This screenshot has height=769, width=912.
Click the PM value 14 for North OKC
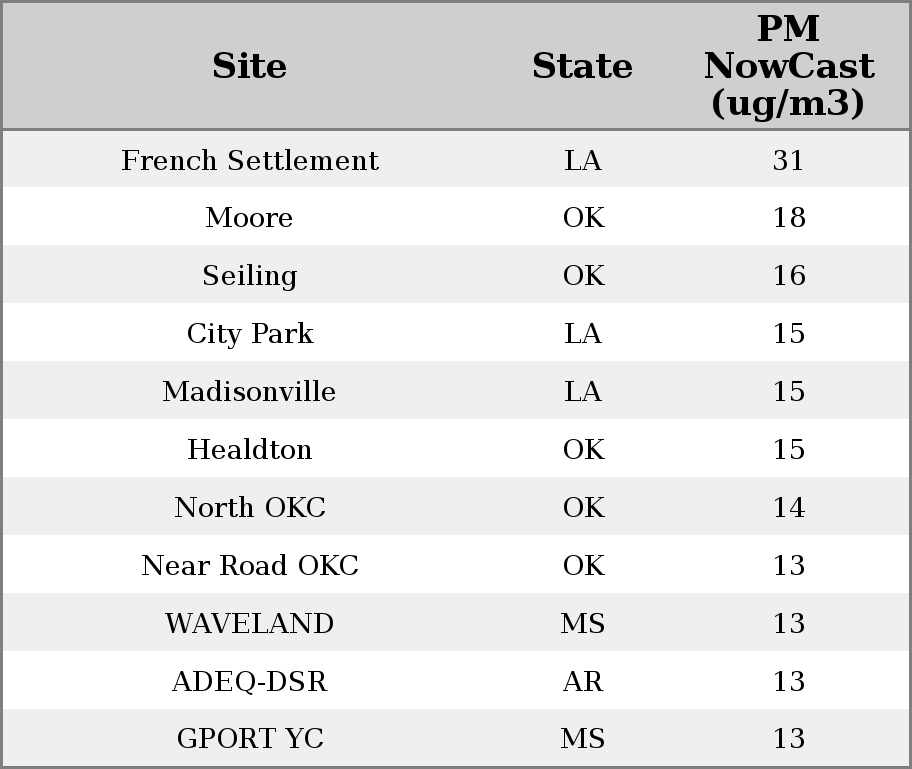pos(788,508)
